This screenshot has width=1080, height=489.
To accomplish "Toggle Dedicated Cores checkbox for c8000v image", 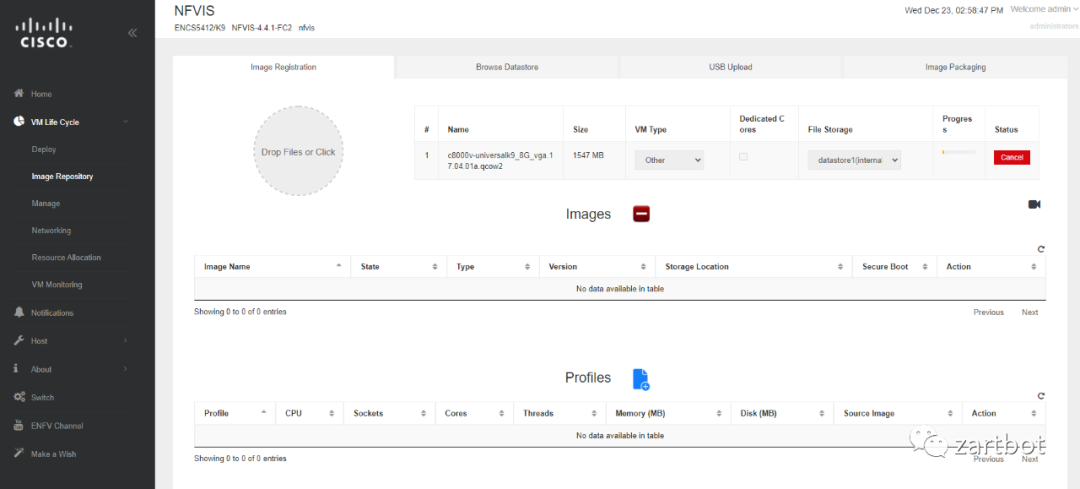I will point(743,157).
